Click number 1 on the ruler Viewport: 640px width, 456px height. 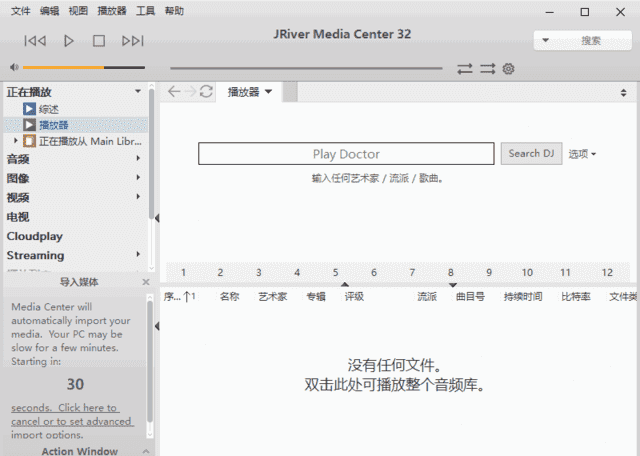point(183,272)
